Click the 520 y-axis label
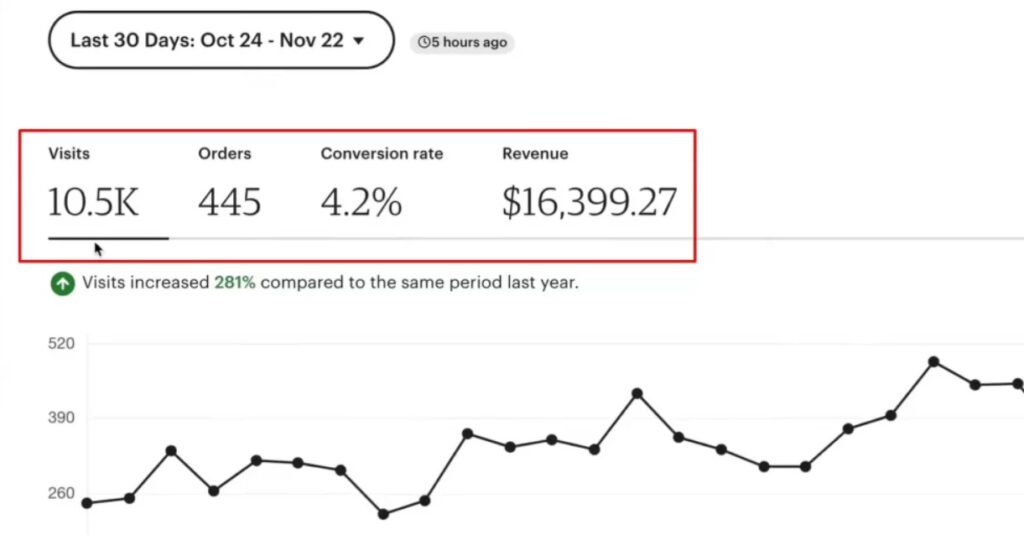The width and height of the screenshot is (1024, 535). coord(61,343)
